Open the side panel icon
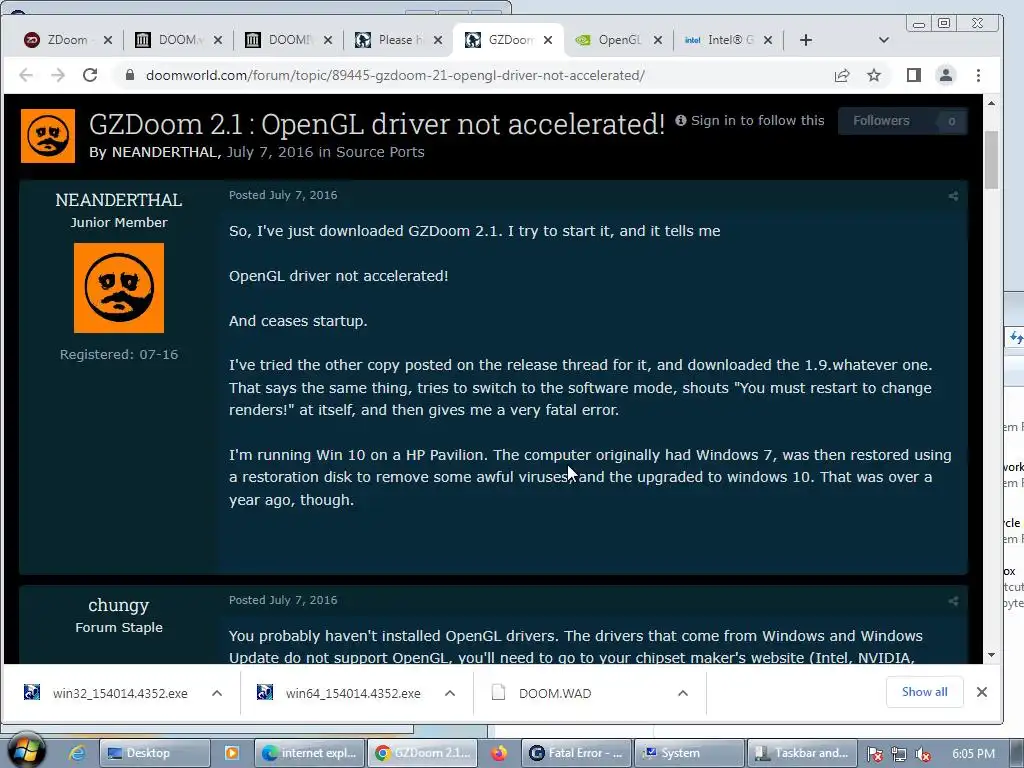 point(914,75)
